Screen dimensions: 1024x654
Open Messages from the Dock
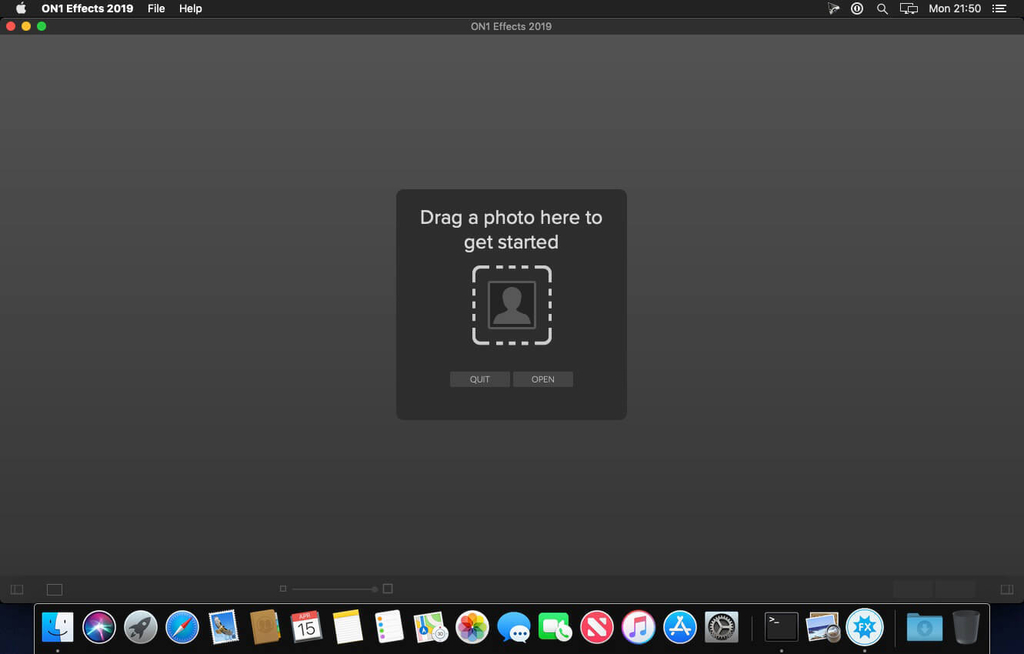click(x=513, y=627)
